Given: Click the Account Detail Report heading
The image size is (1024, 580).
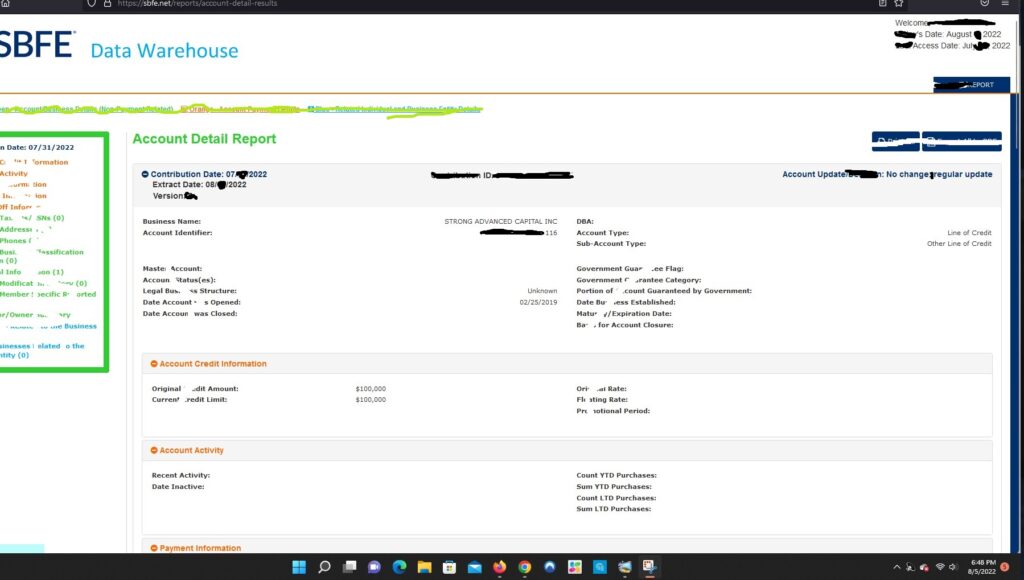Looking at the screenshot, I should 204,138.
